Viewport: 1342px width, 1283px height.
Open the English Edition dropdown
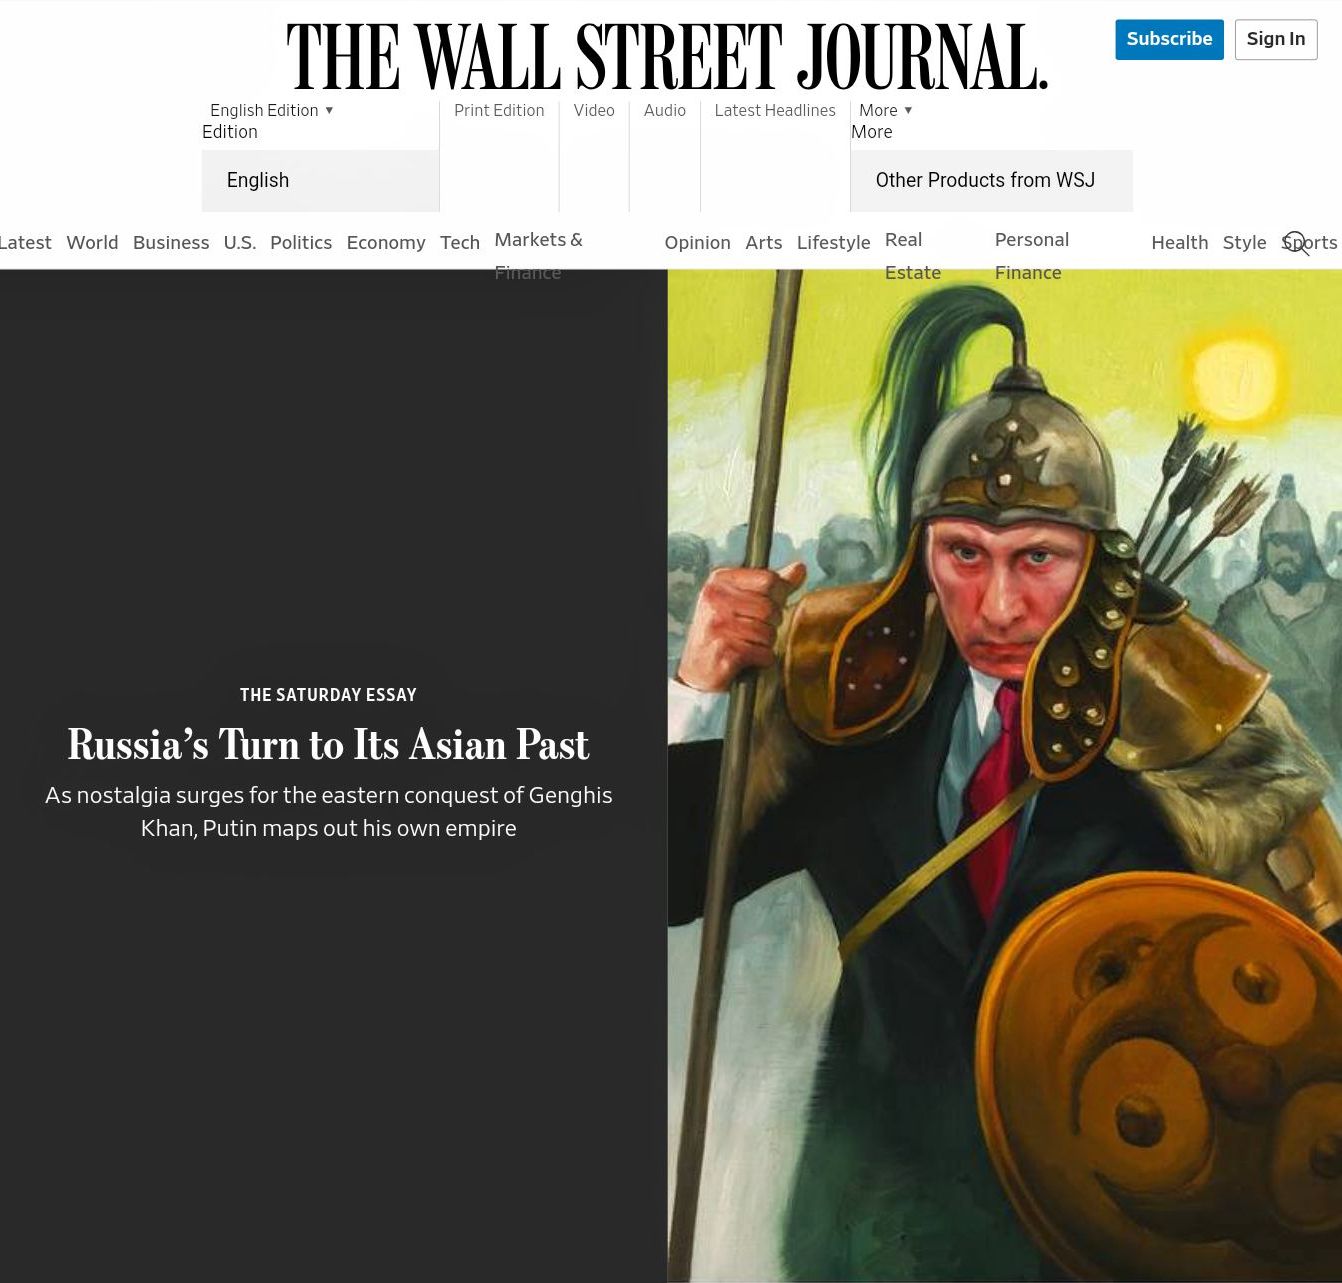click(272, 110)
